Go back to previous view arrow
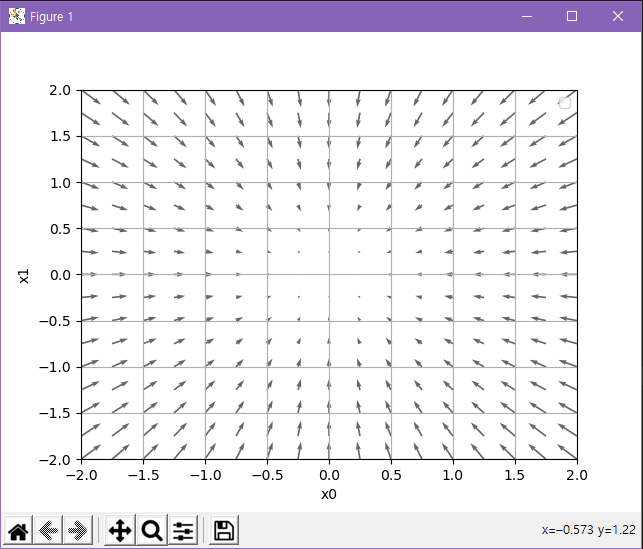Image resolution: width=643 pixels, height=549 pixels. [x=48, y=531]
